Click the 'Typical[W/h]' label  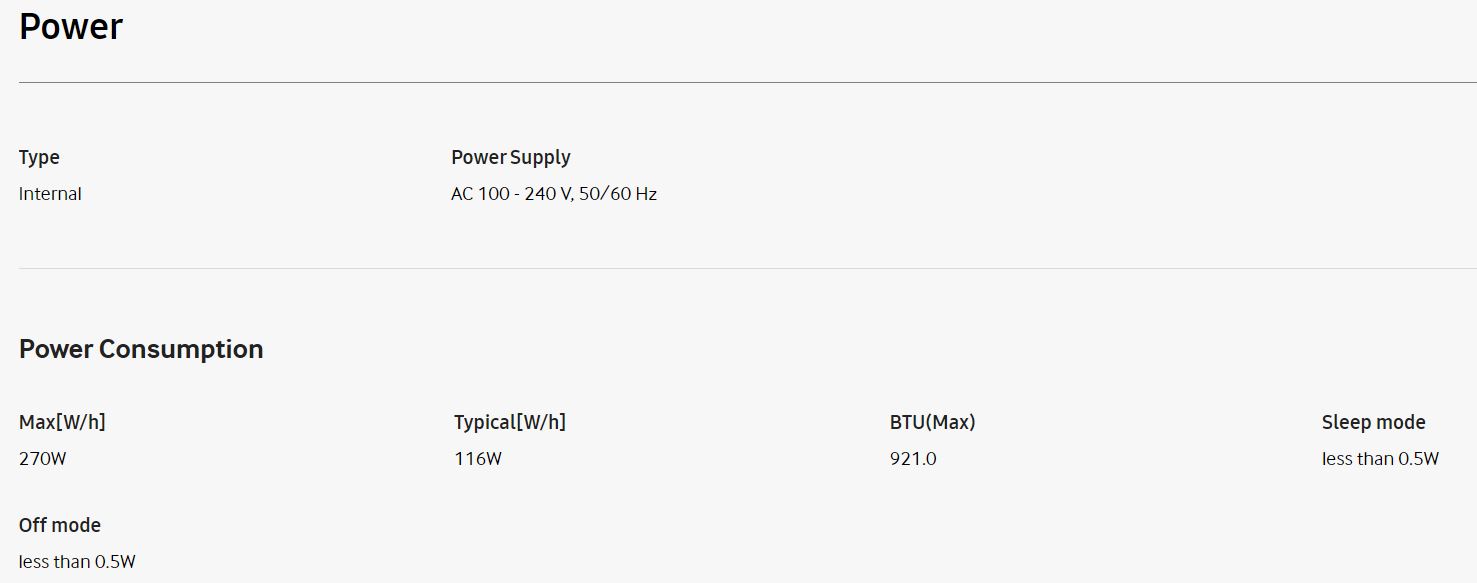coord(509,422)
